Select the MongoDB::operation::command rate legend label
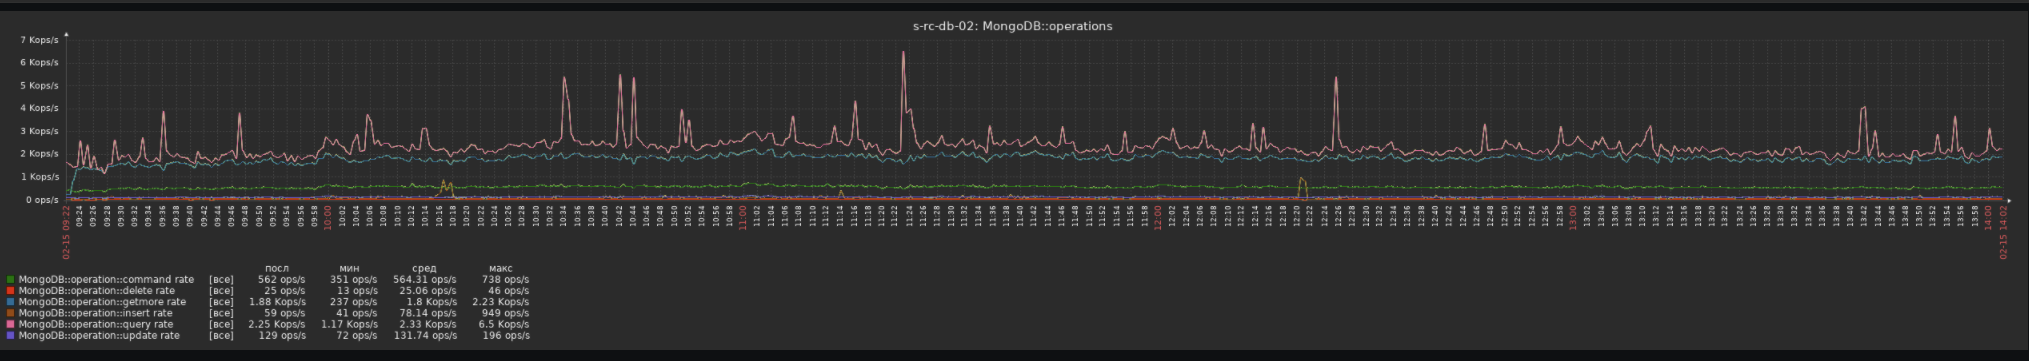 [x=106, y=280]
